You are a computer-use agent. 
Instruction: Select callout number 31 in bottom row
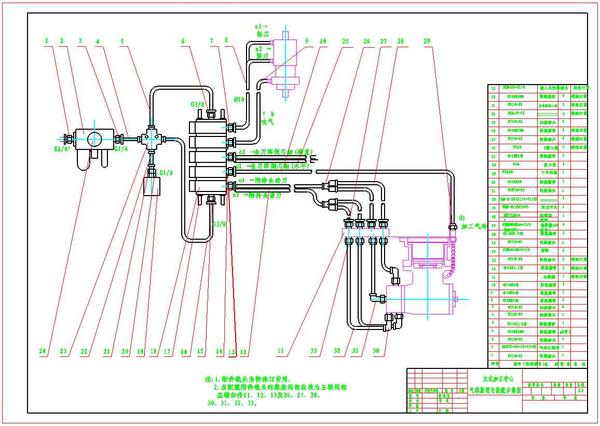tap(355, 351)
